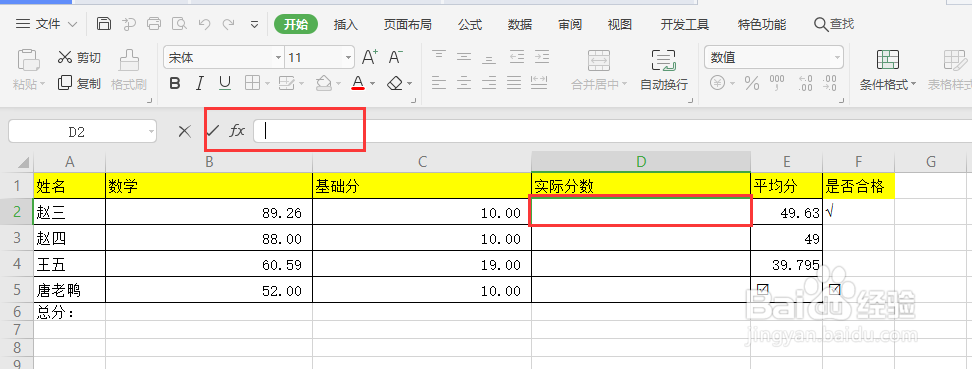Open the font color dropdown arrow
The height and width of the screenshot is (369, 972).
(373, 84)
